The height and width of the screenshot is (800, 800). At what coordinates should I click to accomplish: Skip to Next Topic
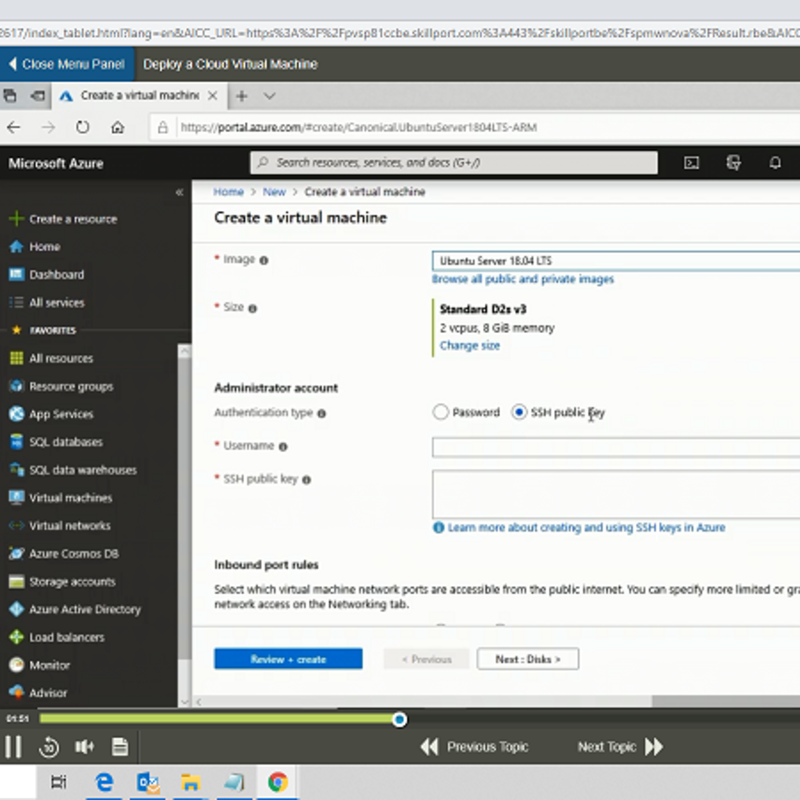[620, 747]
